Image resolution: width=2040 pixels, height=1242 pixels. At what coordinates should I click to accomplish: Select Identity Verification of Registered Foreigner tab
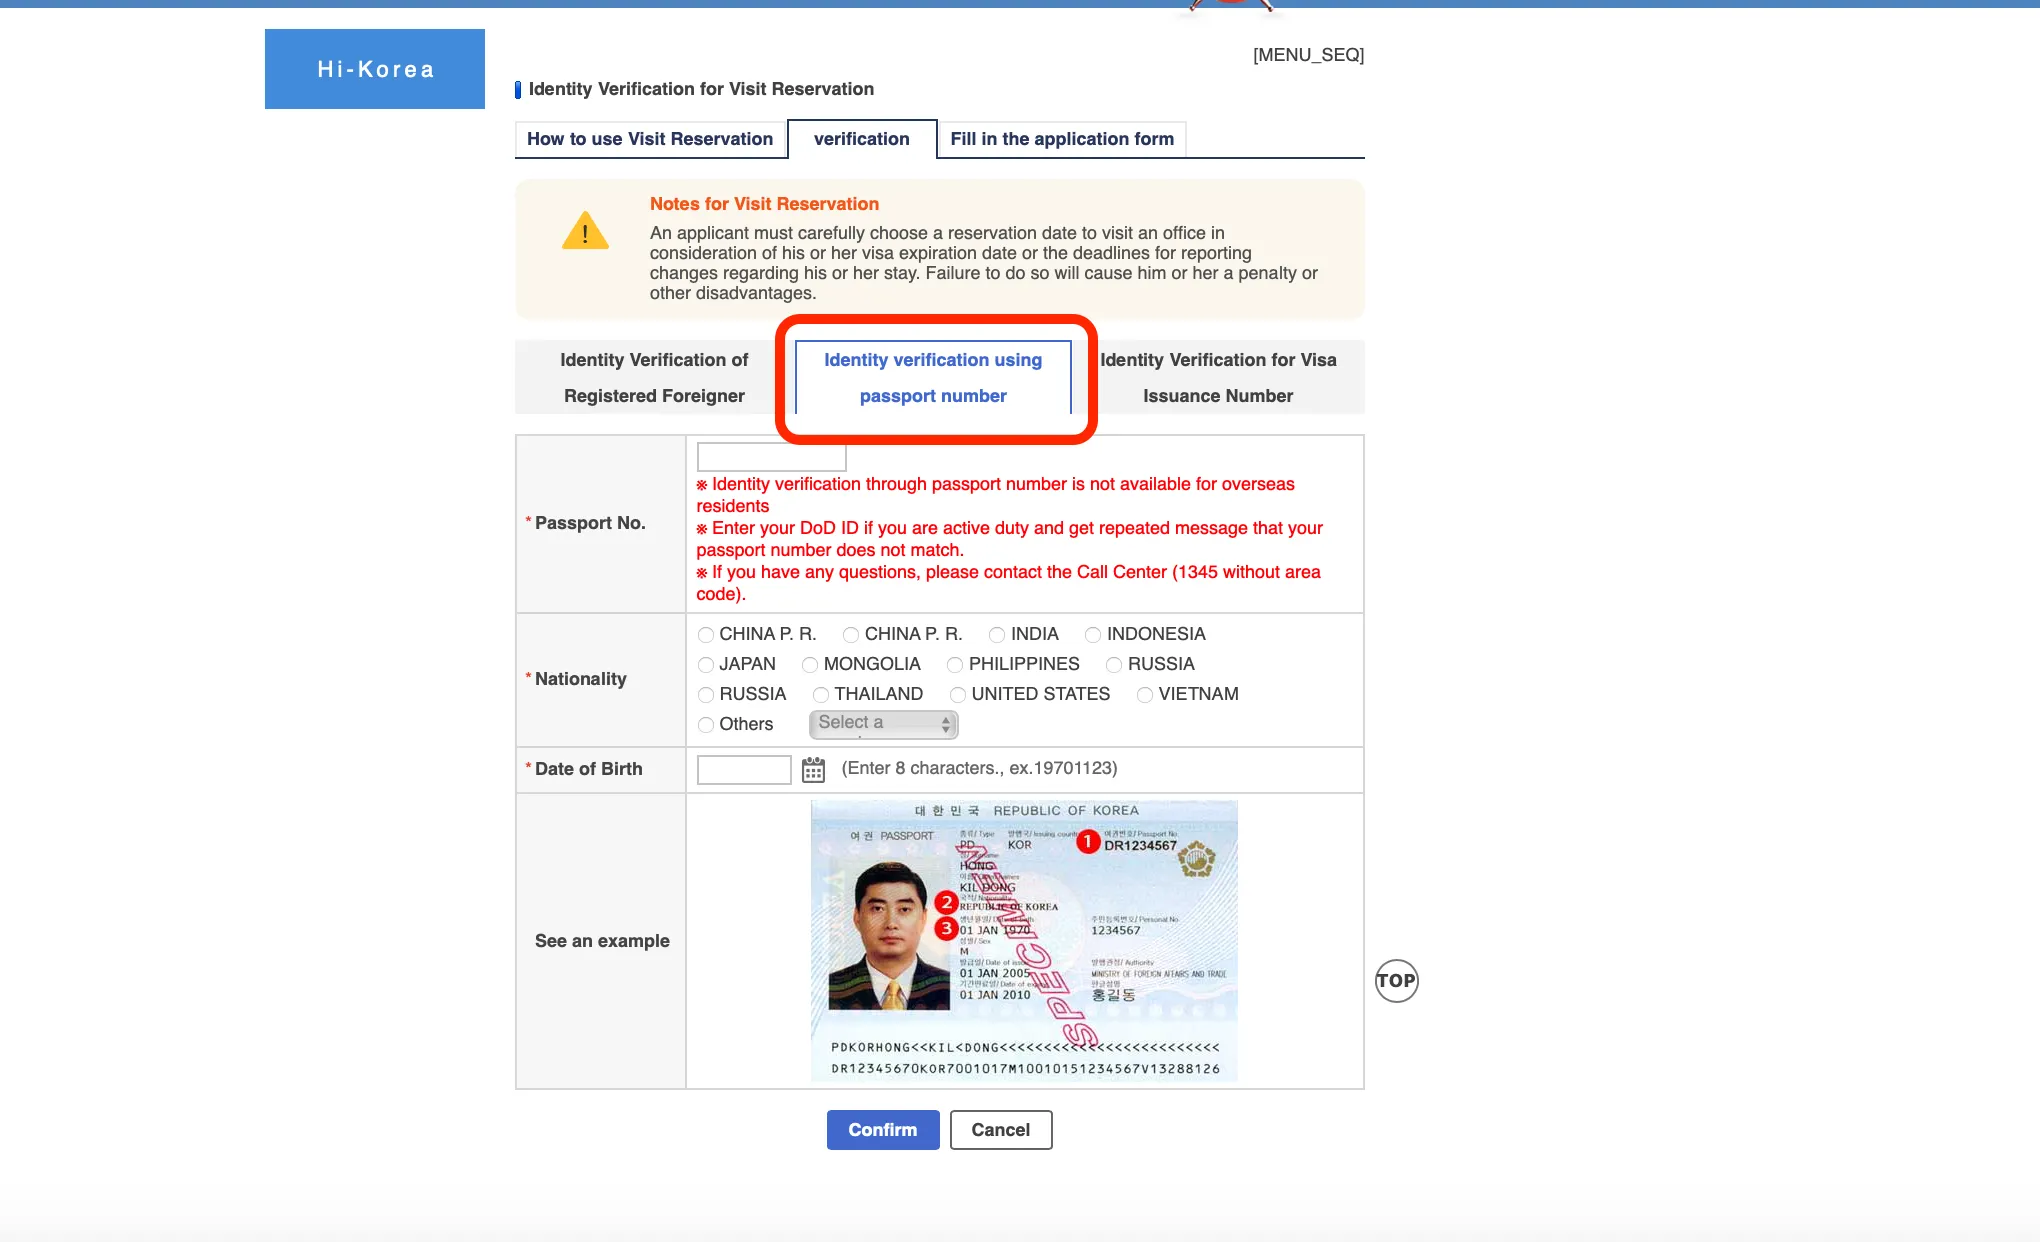(x=654, y=377)
